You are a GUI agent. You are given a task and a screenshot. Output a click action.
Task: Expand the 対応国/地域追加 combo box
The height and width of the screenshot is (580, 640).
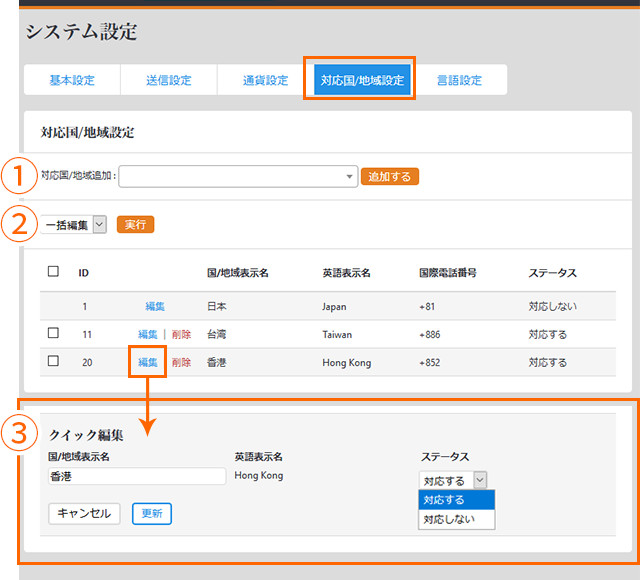(x=238, y=176)
